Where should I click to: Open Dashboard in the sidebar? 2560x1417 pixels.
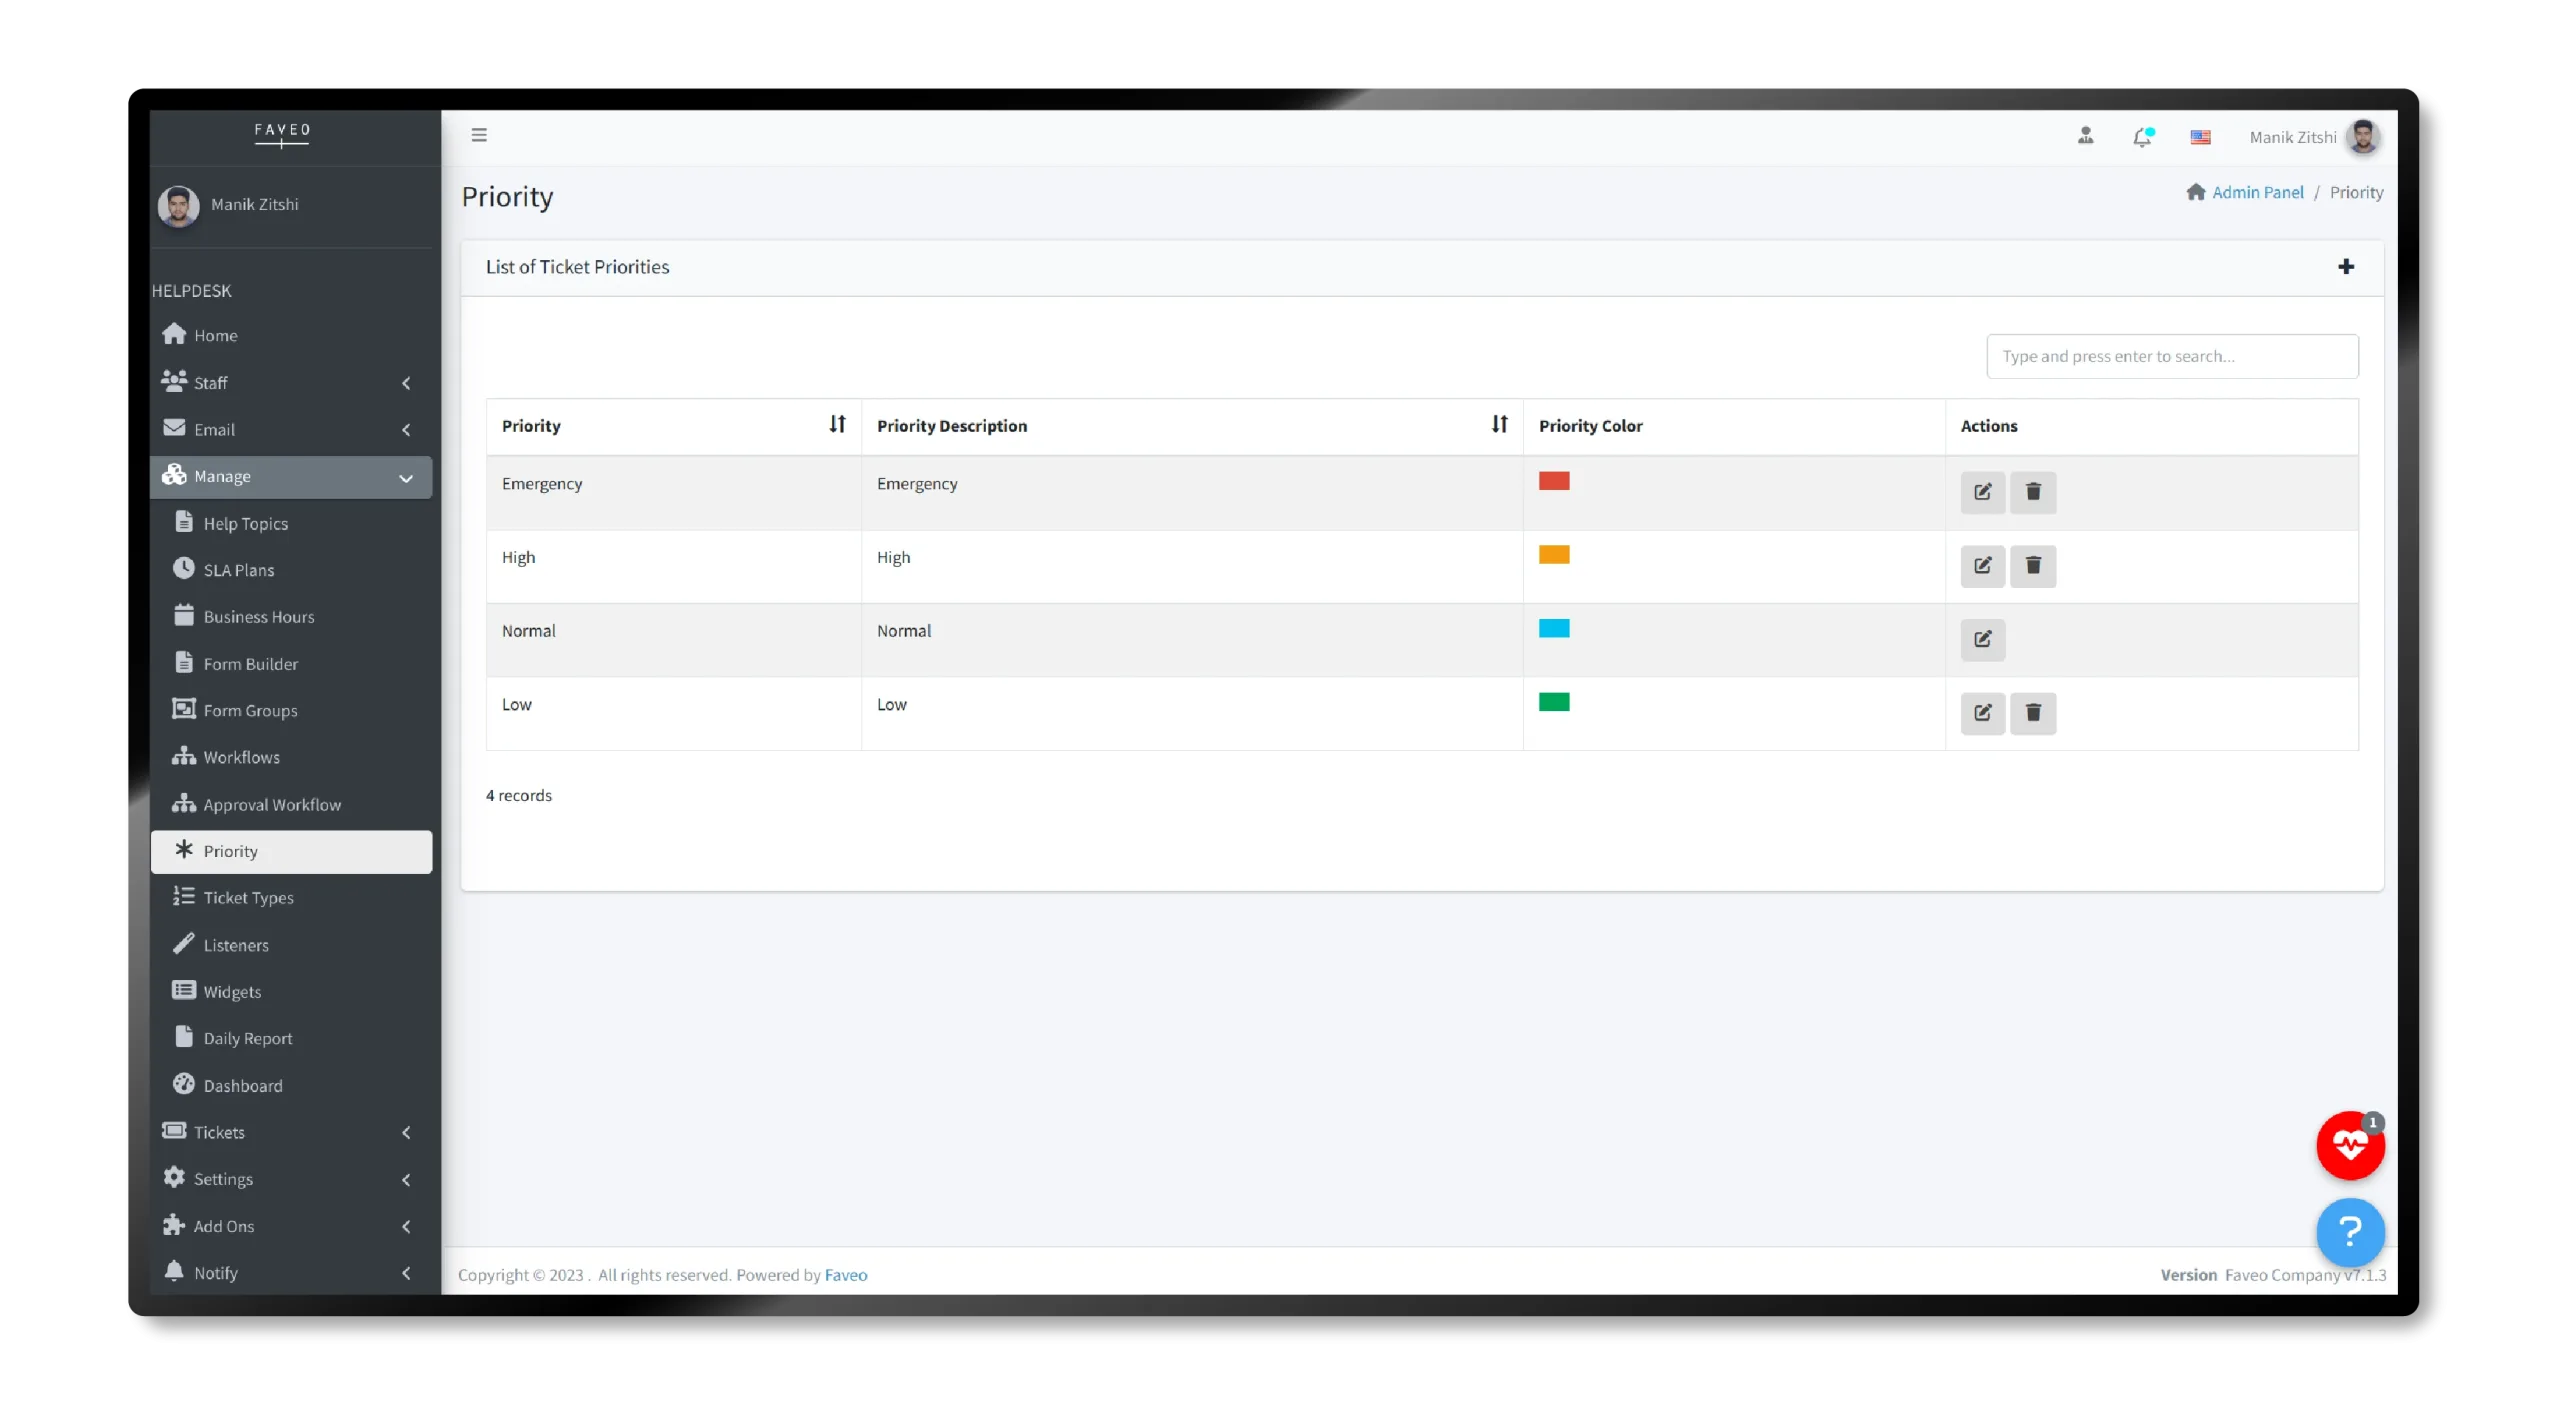tap(291, 1086)
